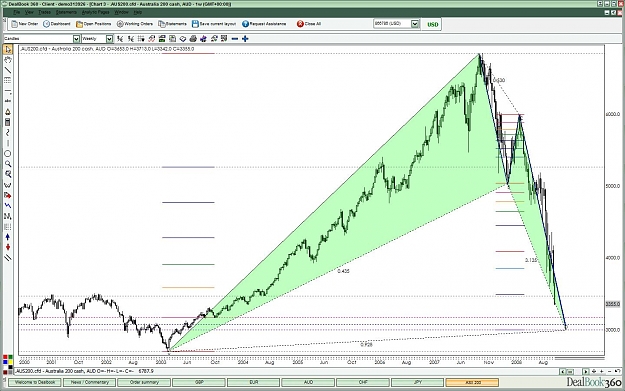Switch to News / Commentary tab

(x=90, y=382)
